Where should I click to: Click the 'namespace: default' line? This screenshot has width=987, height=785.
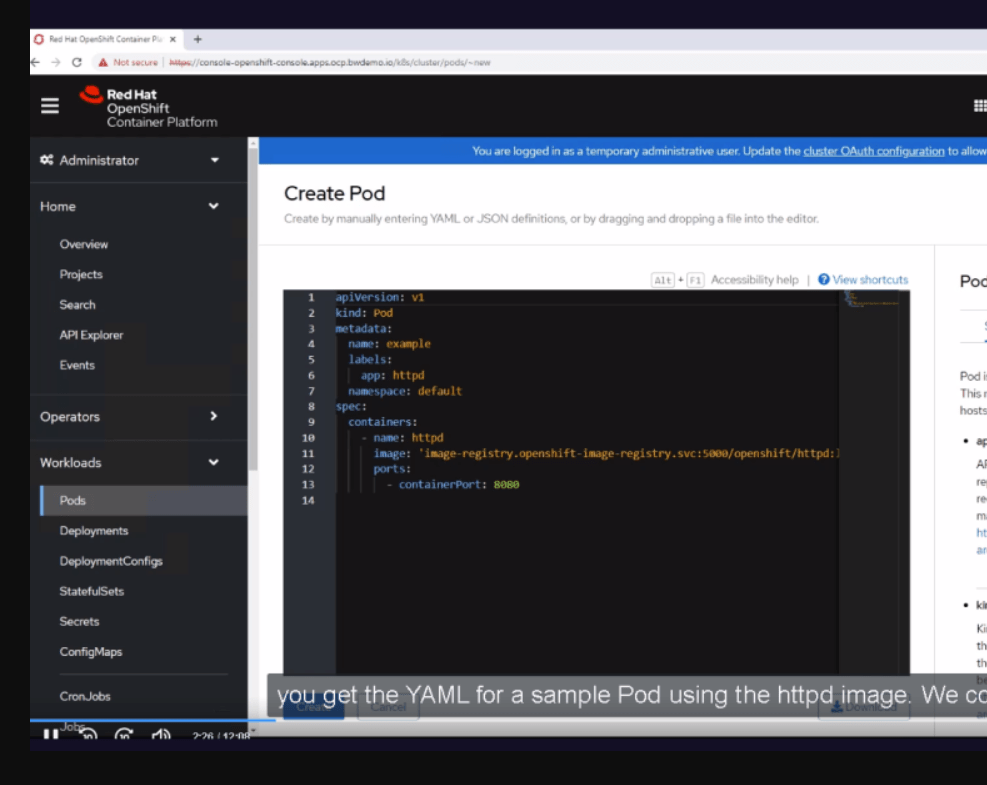[405, 391]
